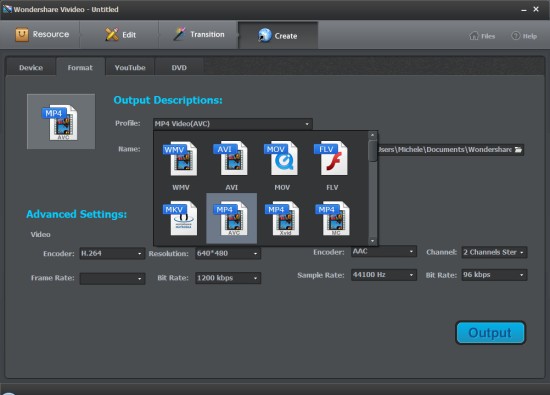Click the format list scrollbar thumb

pyautogui.click(x=373, y=151)
